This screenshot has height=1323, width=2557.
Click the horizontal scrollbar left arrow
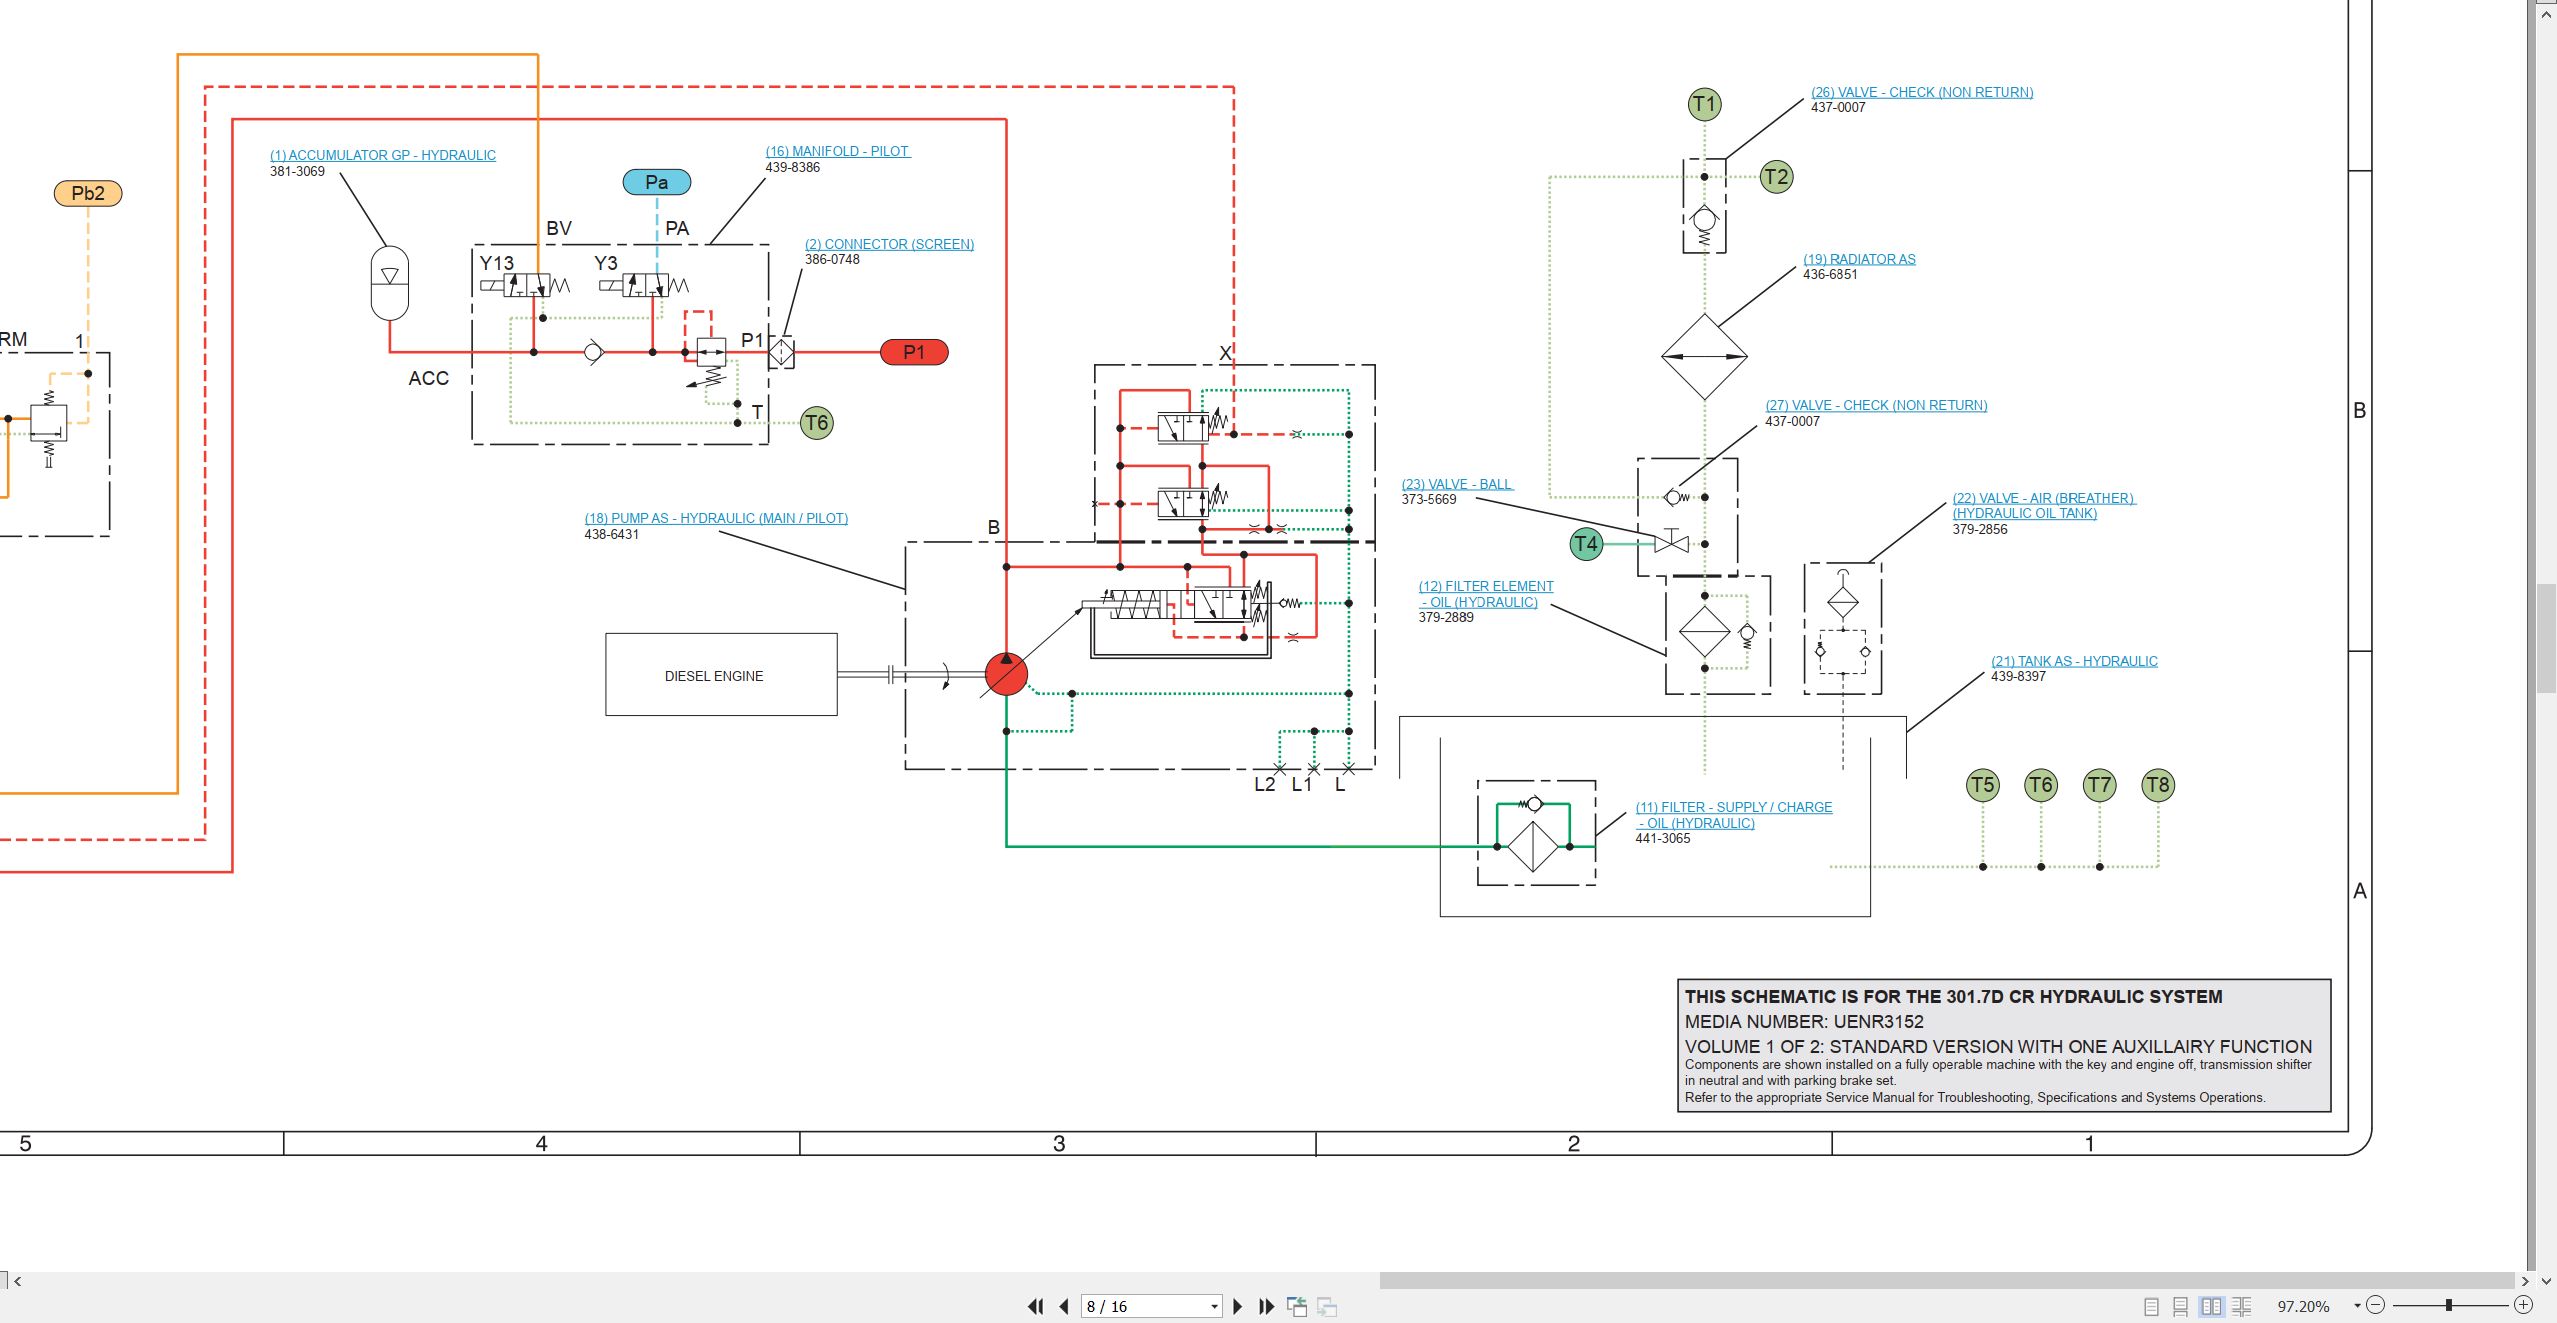(x=17, y=1281)
